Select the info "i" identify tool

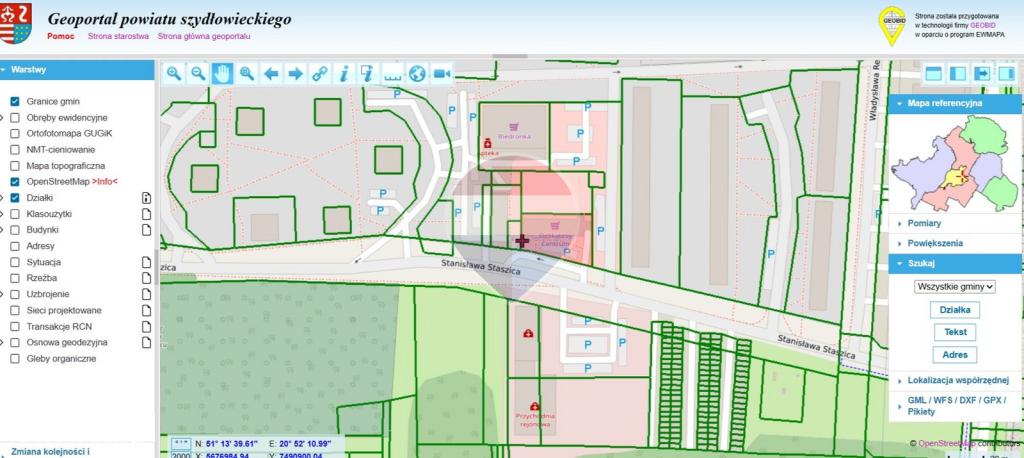[344, 73]
